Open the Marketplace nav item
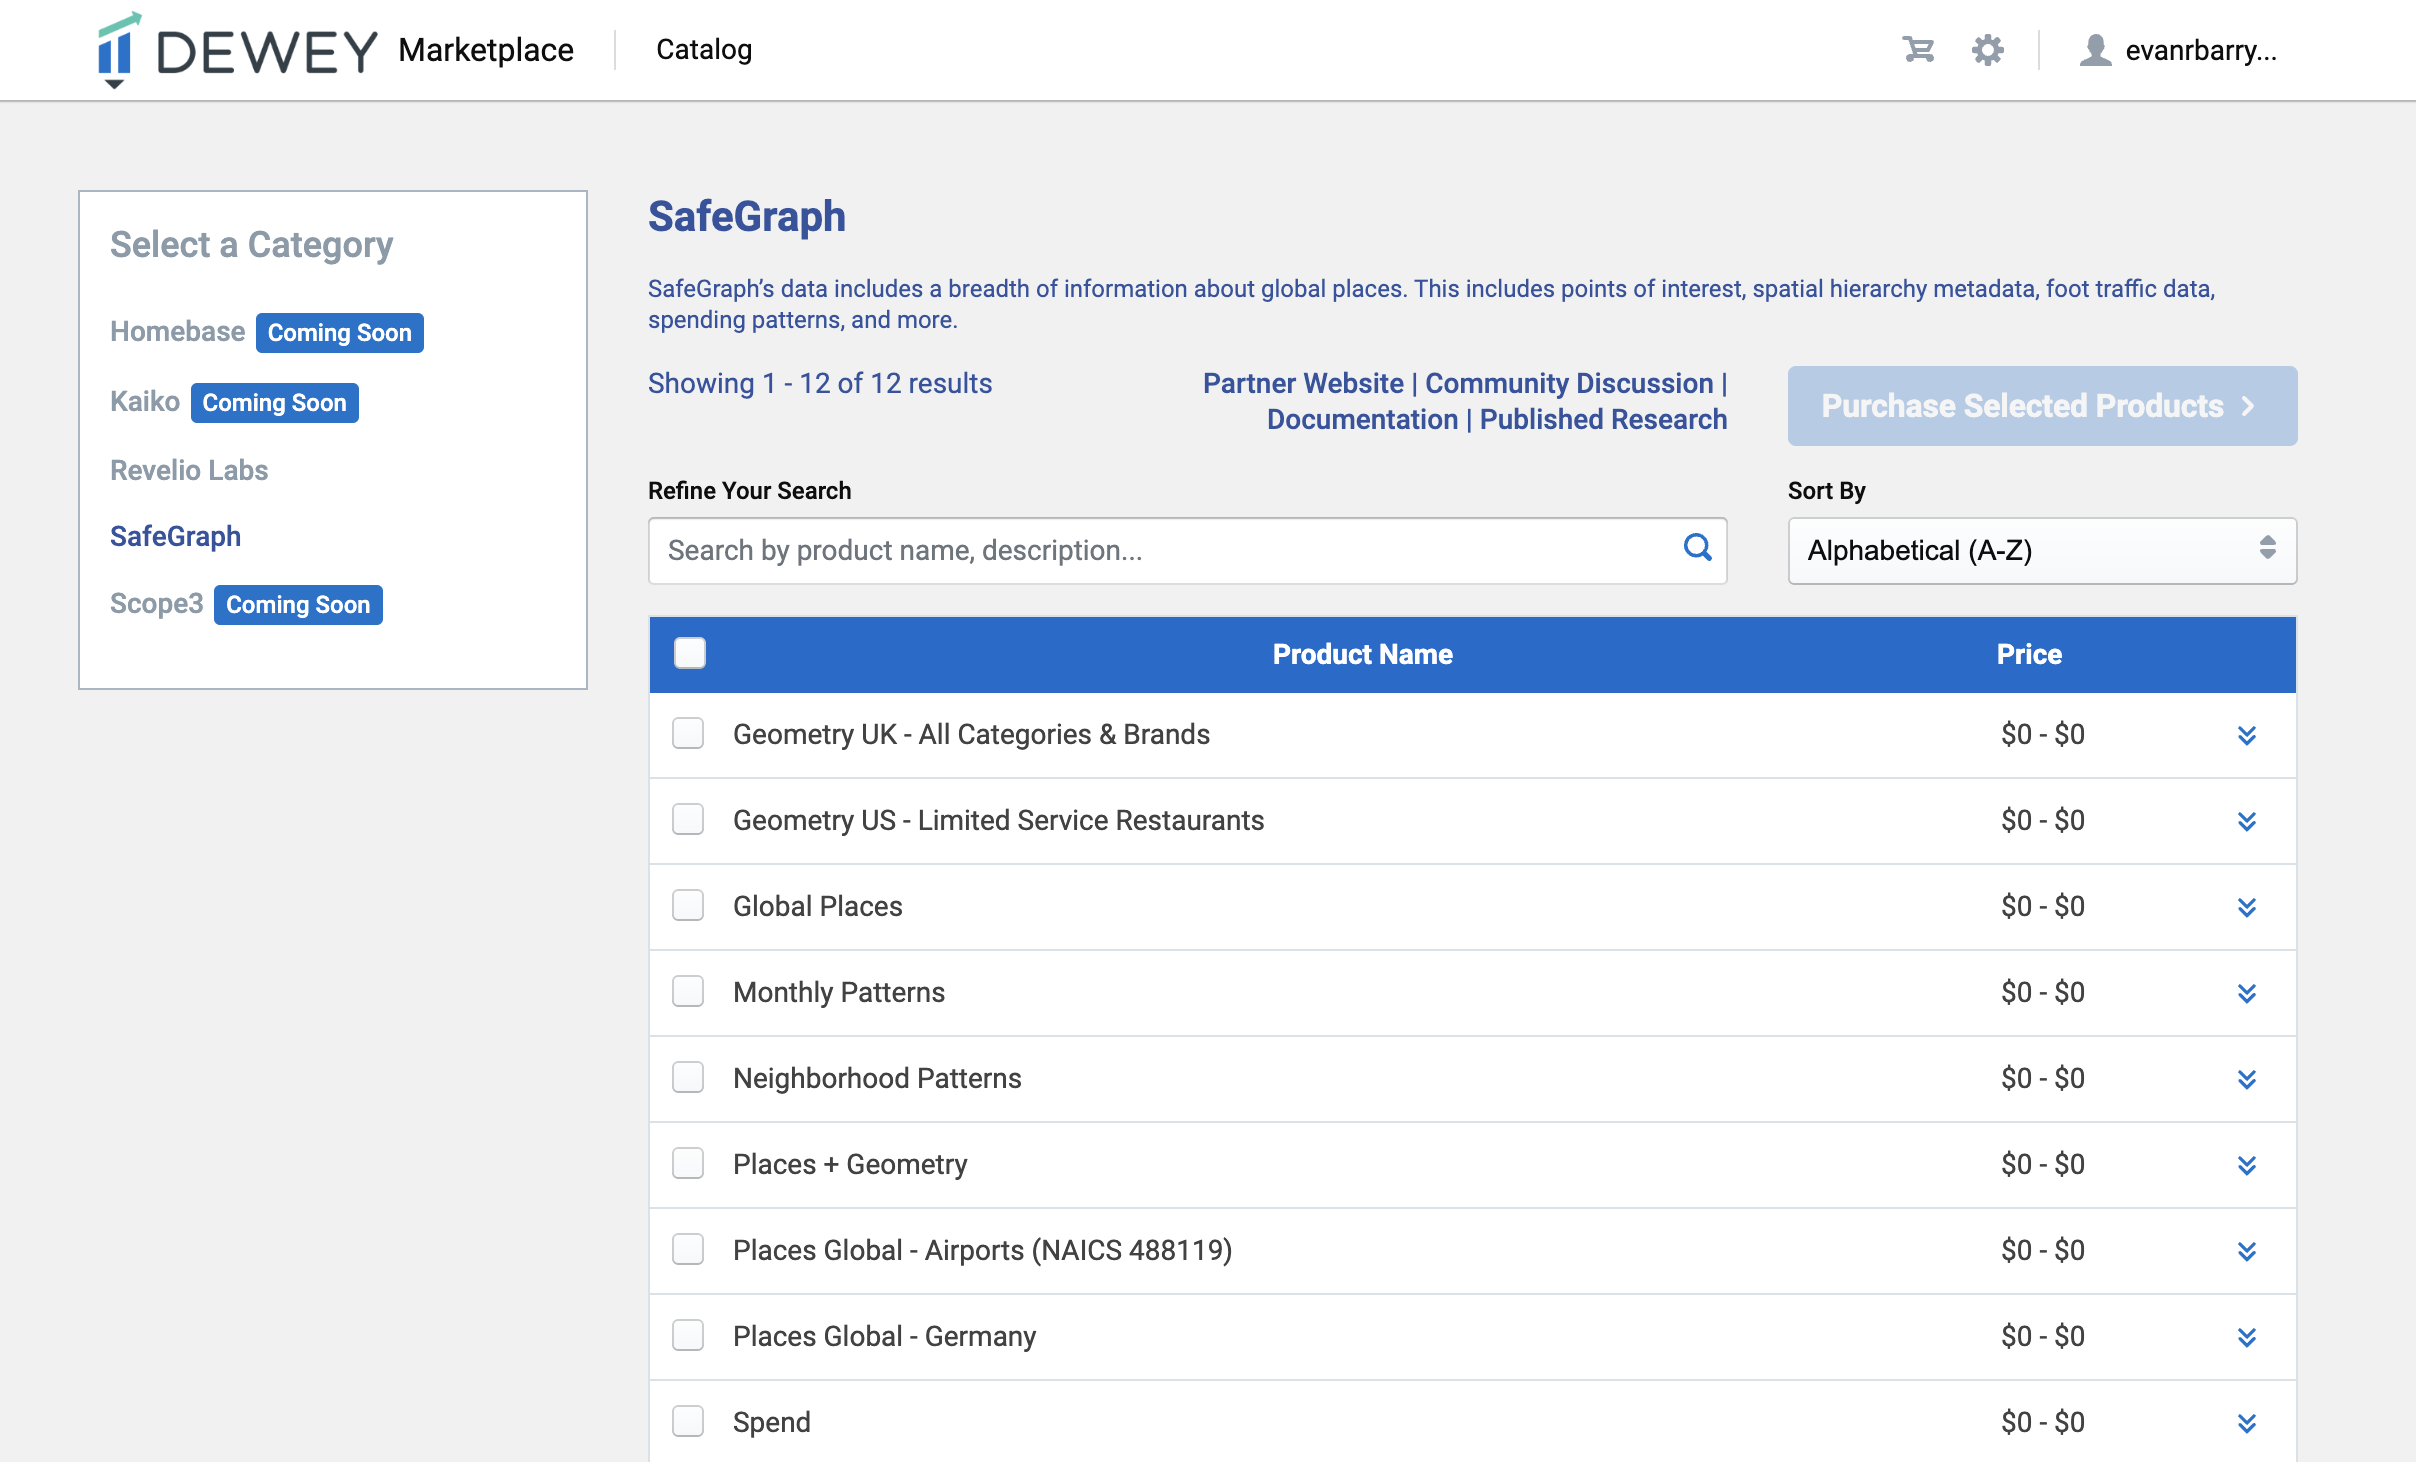The width and height of the screenshot is (2416, 1462). tap(486, 50)
